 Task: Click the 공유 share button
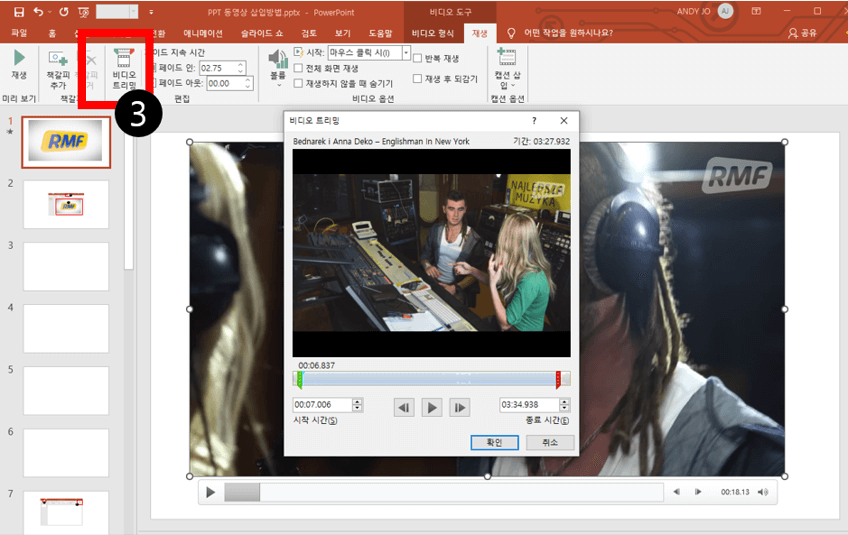point(803,33)
